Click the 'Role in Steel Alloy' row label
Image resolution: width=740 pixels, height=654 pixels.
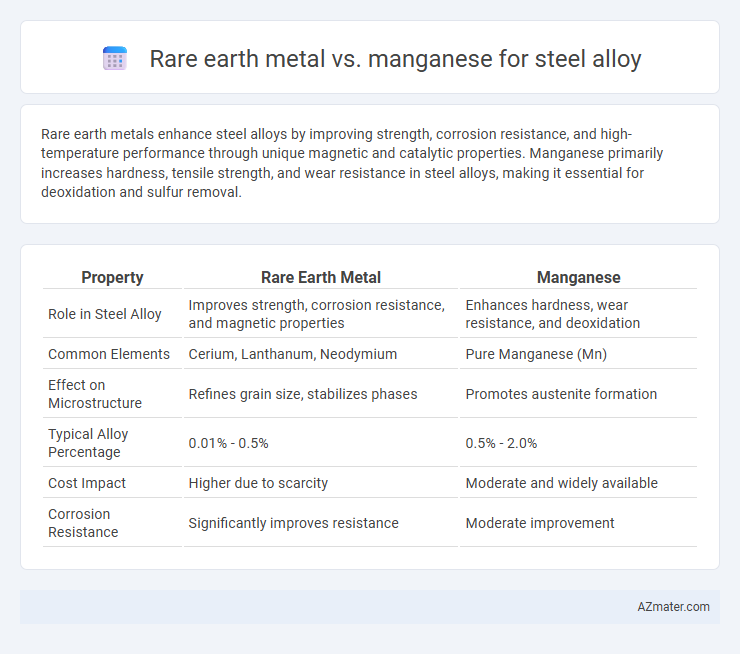click(x=105, y=314)
